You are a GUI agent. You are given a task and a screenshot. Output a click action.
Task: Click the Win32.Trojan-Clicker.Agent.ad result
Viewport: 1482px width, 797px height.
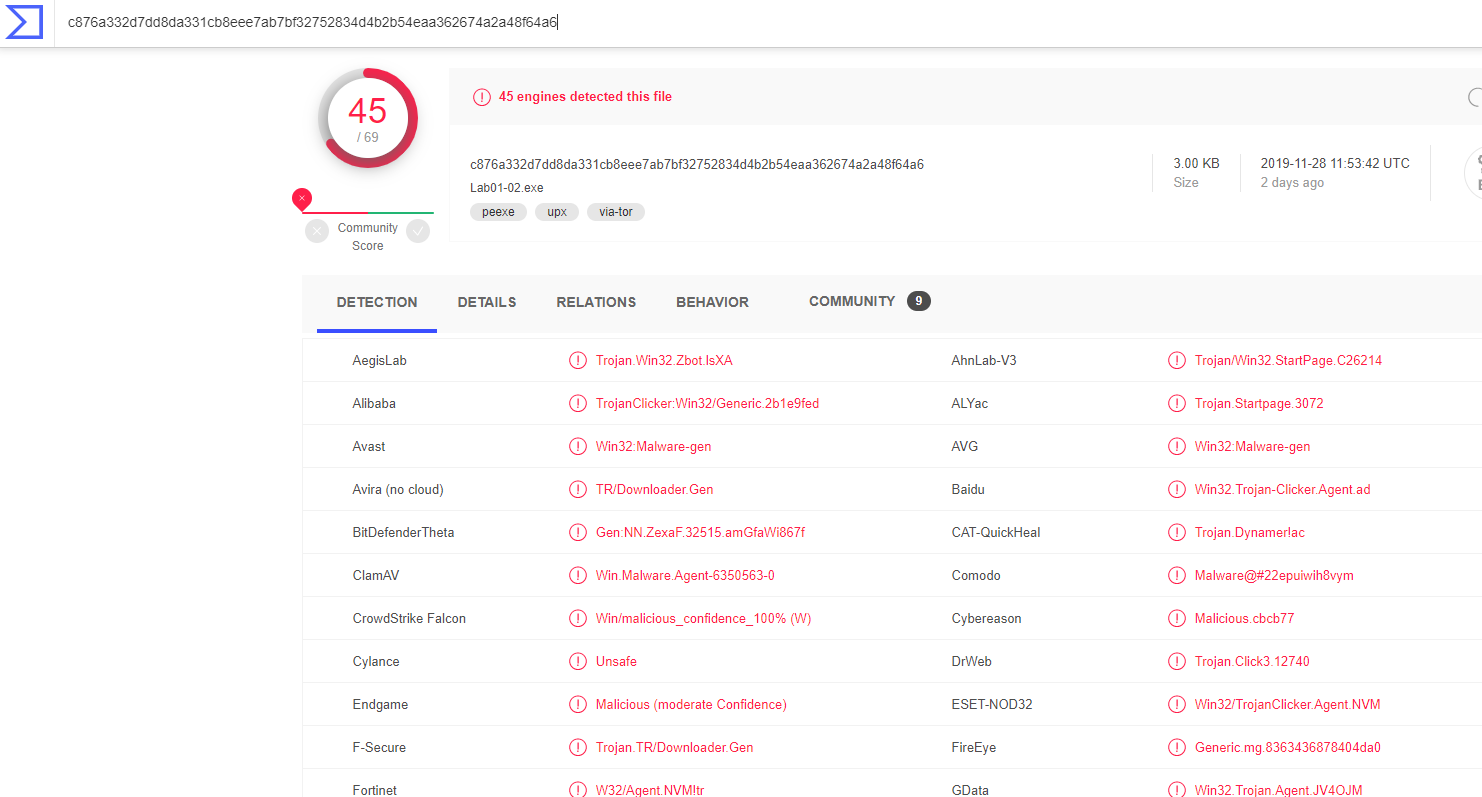click(x=1282, y=489)
